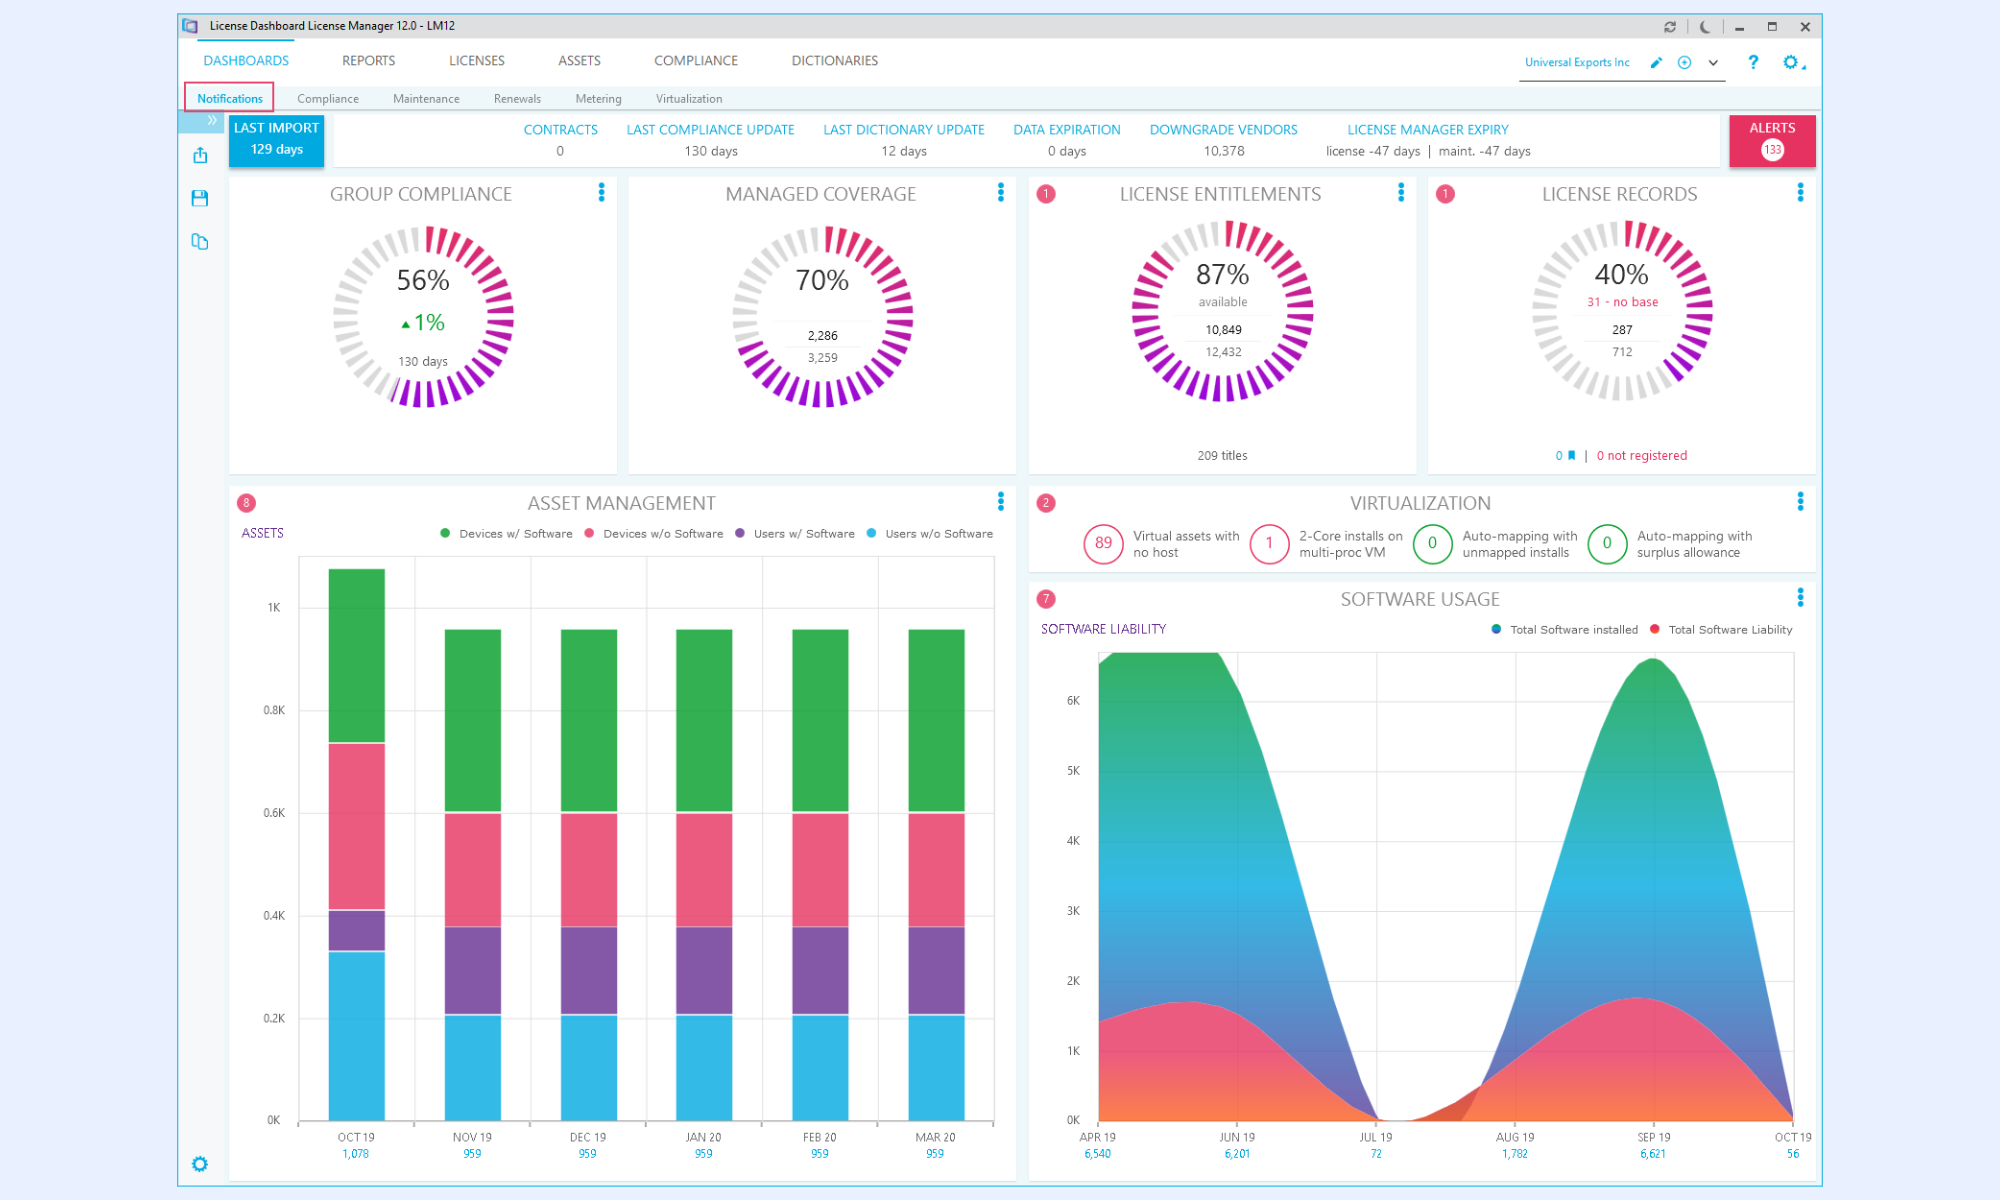Open Software Usage three-dot menu
2000x1200 pixels.
[x=1800, y=597]
